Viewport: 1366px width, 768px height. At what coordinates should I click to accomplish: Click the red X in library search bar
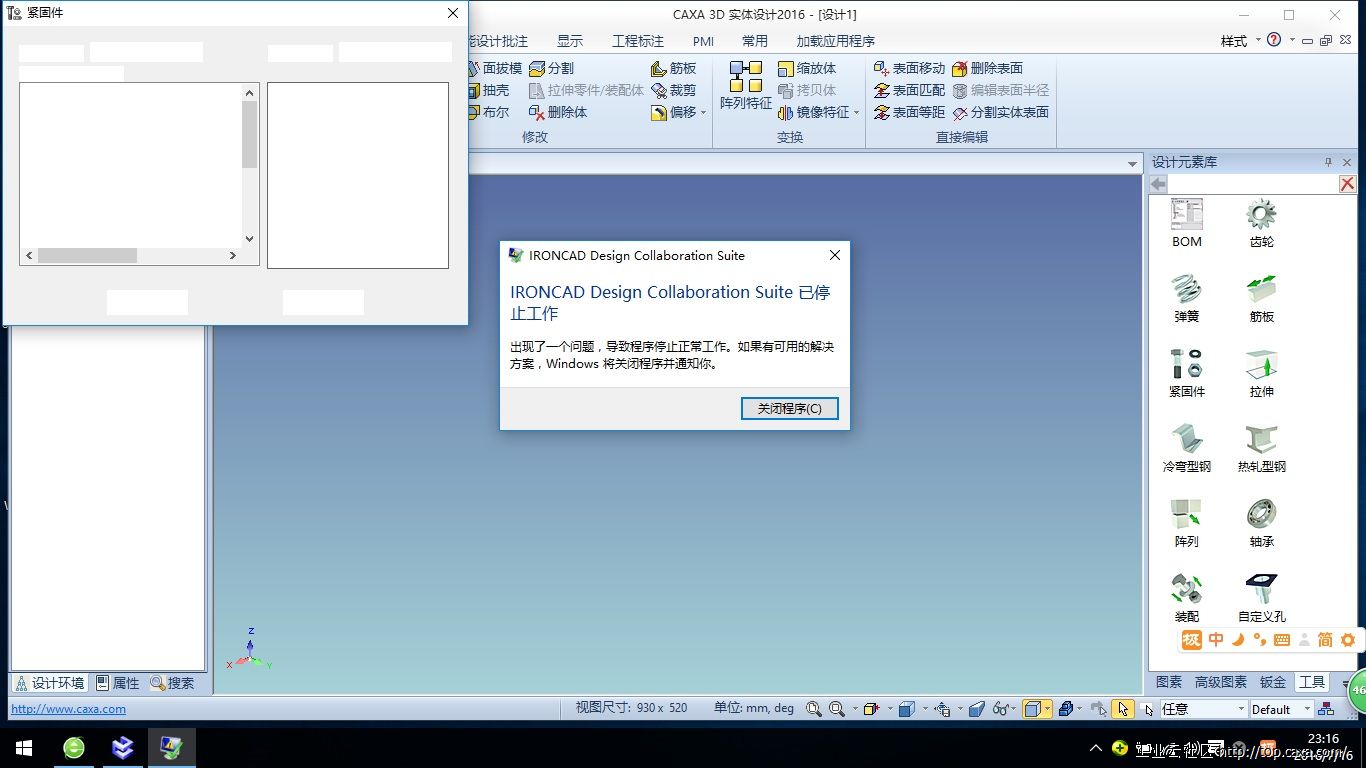pos(1347,184)
